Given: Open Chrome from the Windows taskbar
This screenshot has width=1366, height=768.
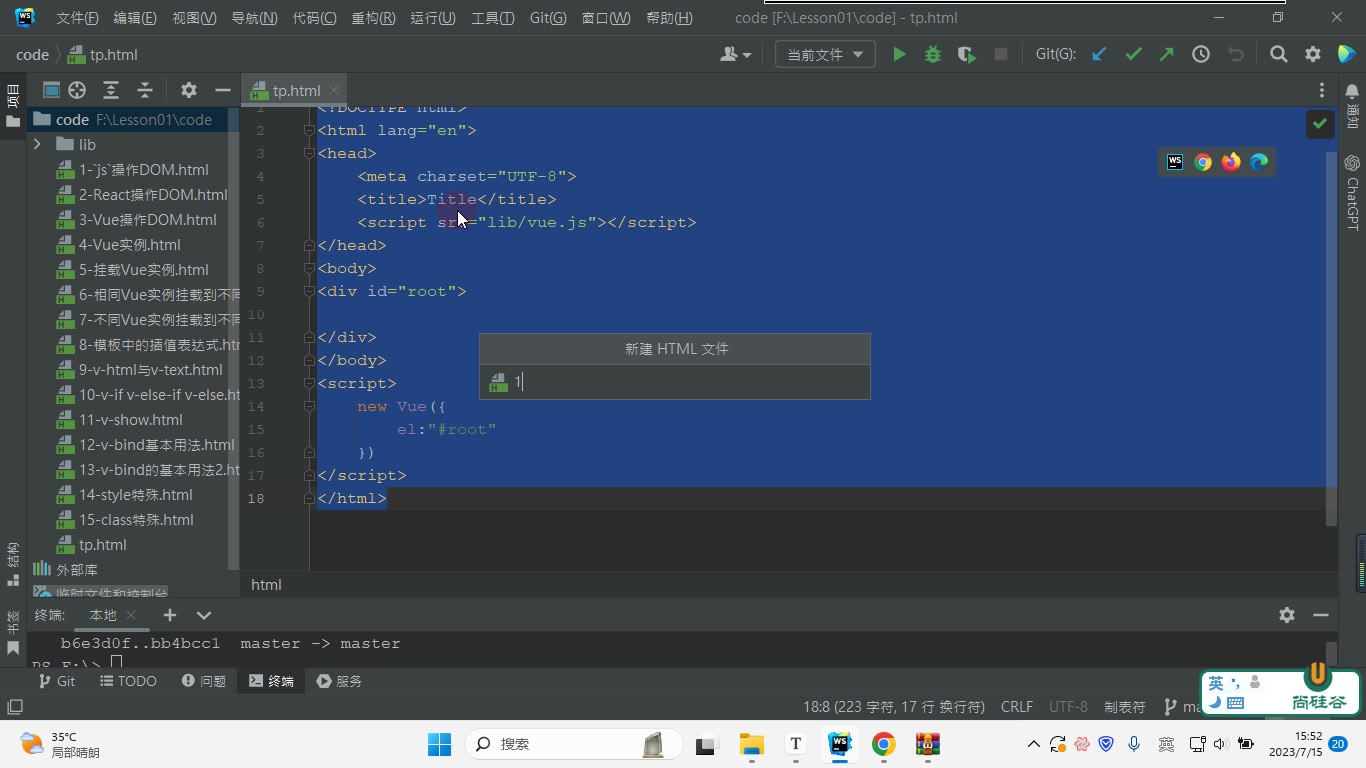Looking at the screenshot, I should pos(883,744).
